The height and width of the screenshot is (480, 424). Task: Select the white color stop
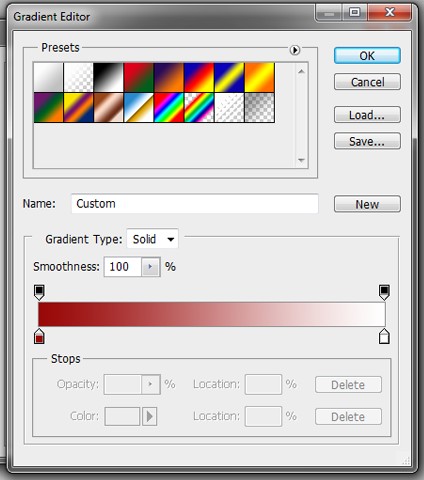click(384, 336)
